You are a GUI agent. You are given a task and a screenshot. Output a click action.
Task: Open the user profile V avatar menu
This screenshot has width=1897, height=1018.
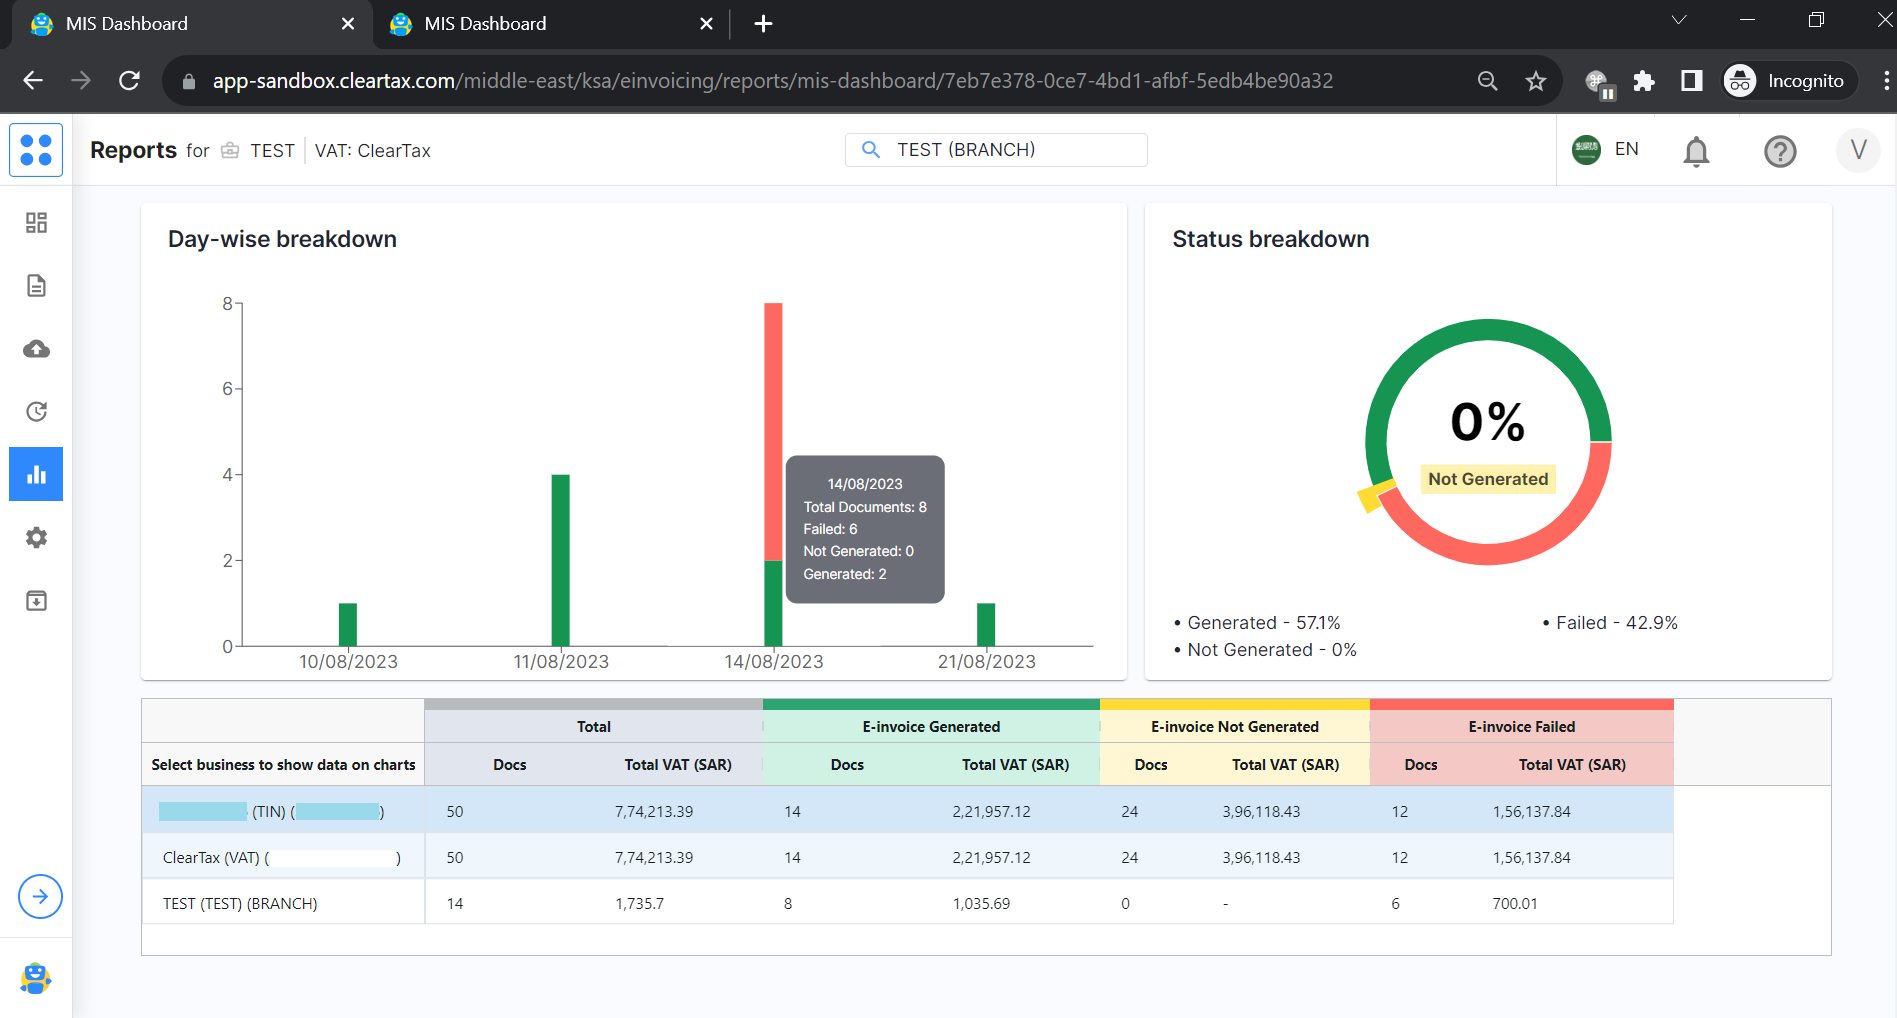1858,150
